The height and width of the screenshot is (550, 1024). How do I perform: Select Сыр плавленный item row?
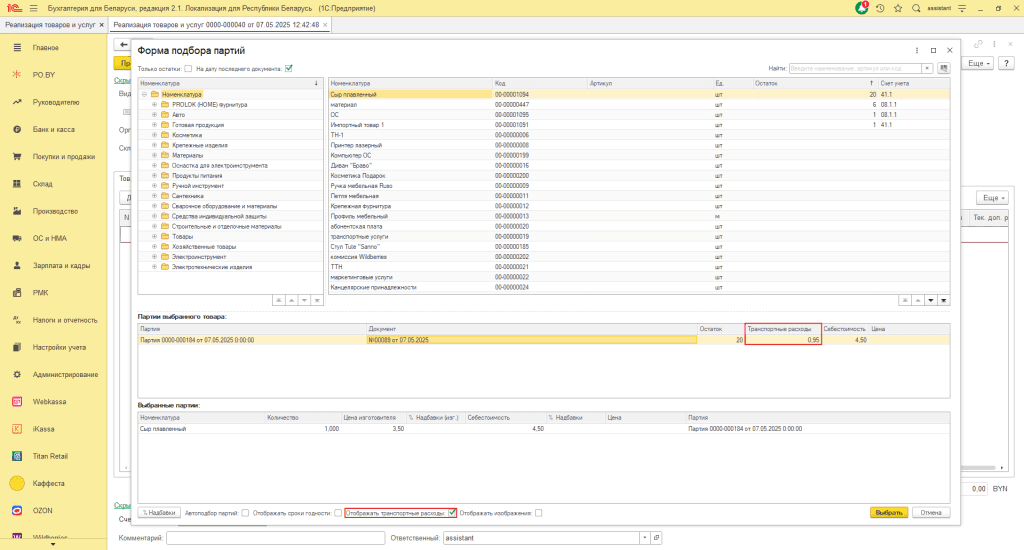pyautogui.click(x=639, y=94)
